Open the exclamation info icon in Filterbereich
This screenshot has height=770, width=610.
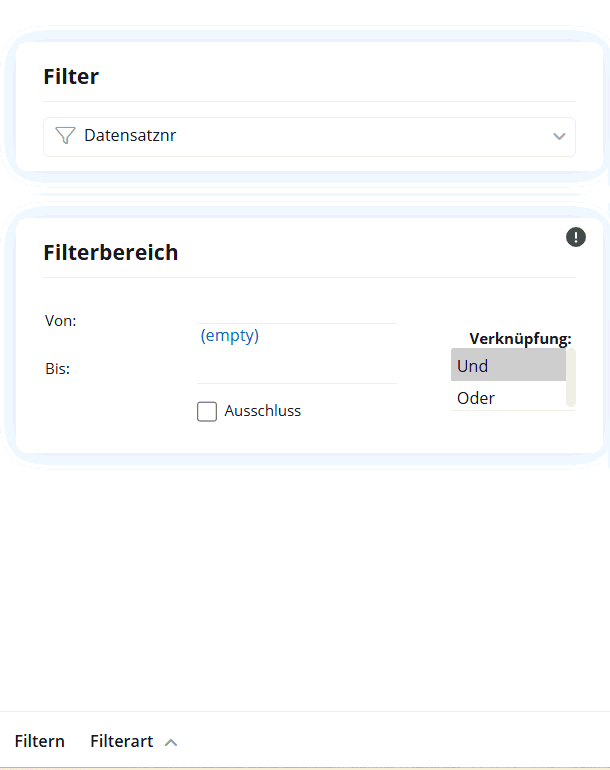click(576, 237)
